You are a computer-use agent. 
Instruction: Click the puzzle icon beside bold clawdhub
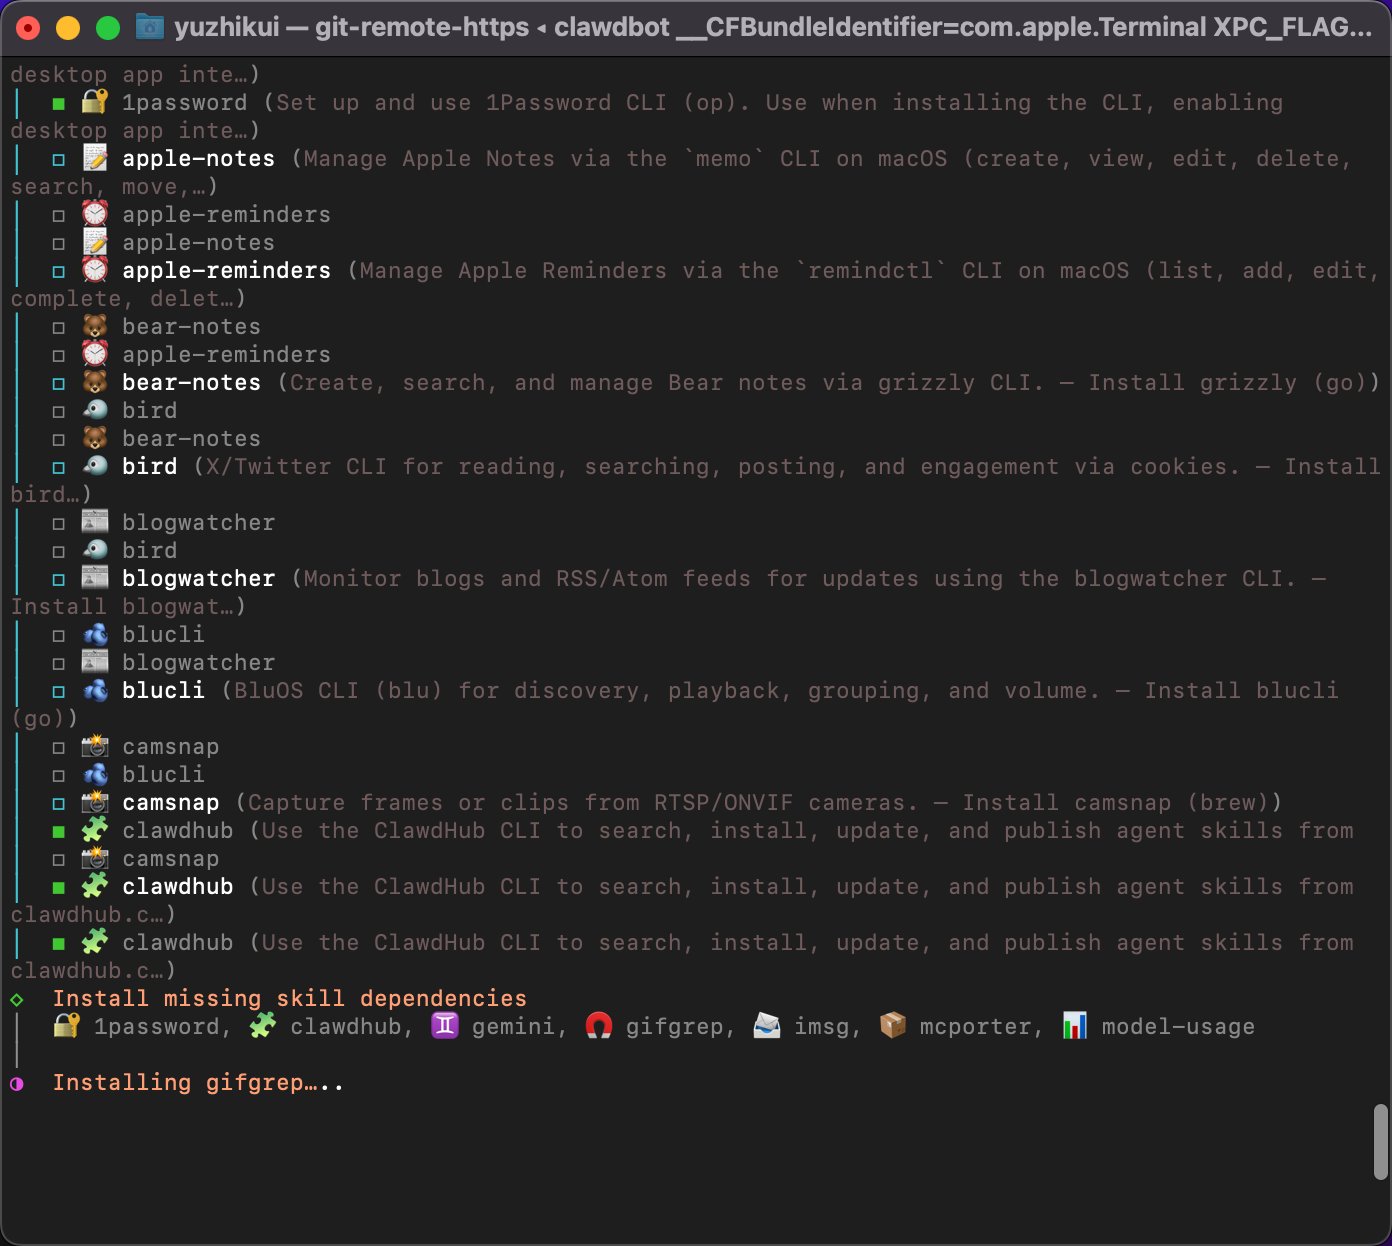(95, 886)
